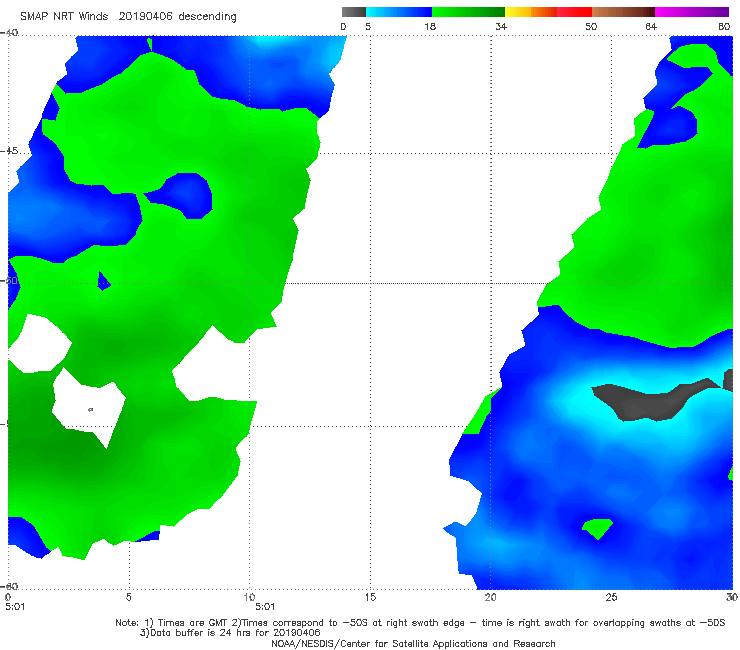This screenshot has width=740, height=650.
Task: Click the latitude label '-40'
Action: coord(9,33)
